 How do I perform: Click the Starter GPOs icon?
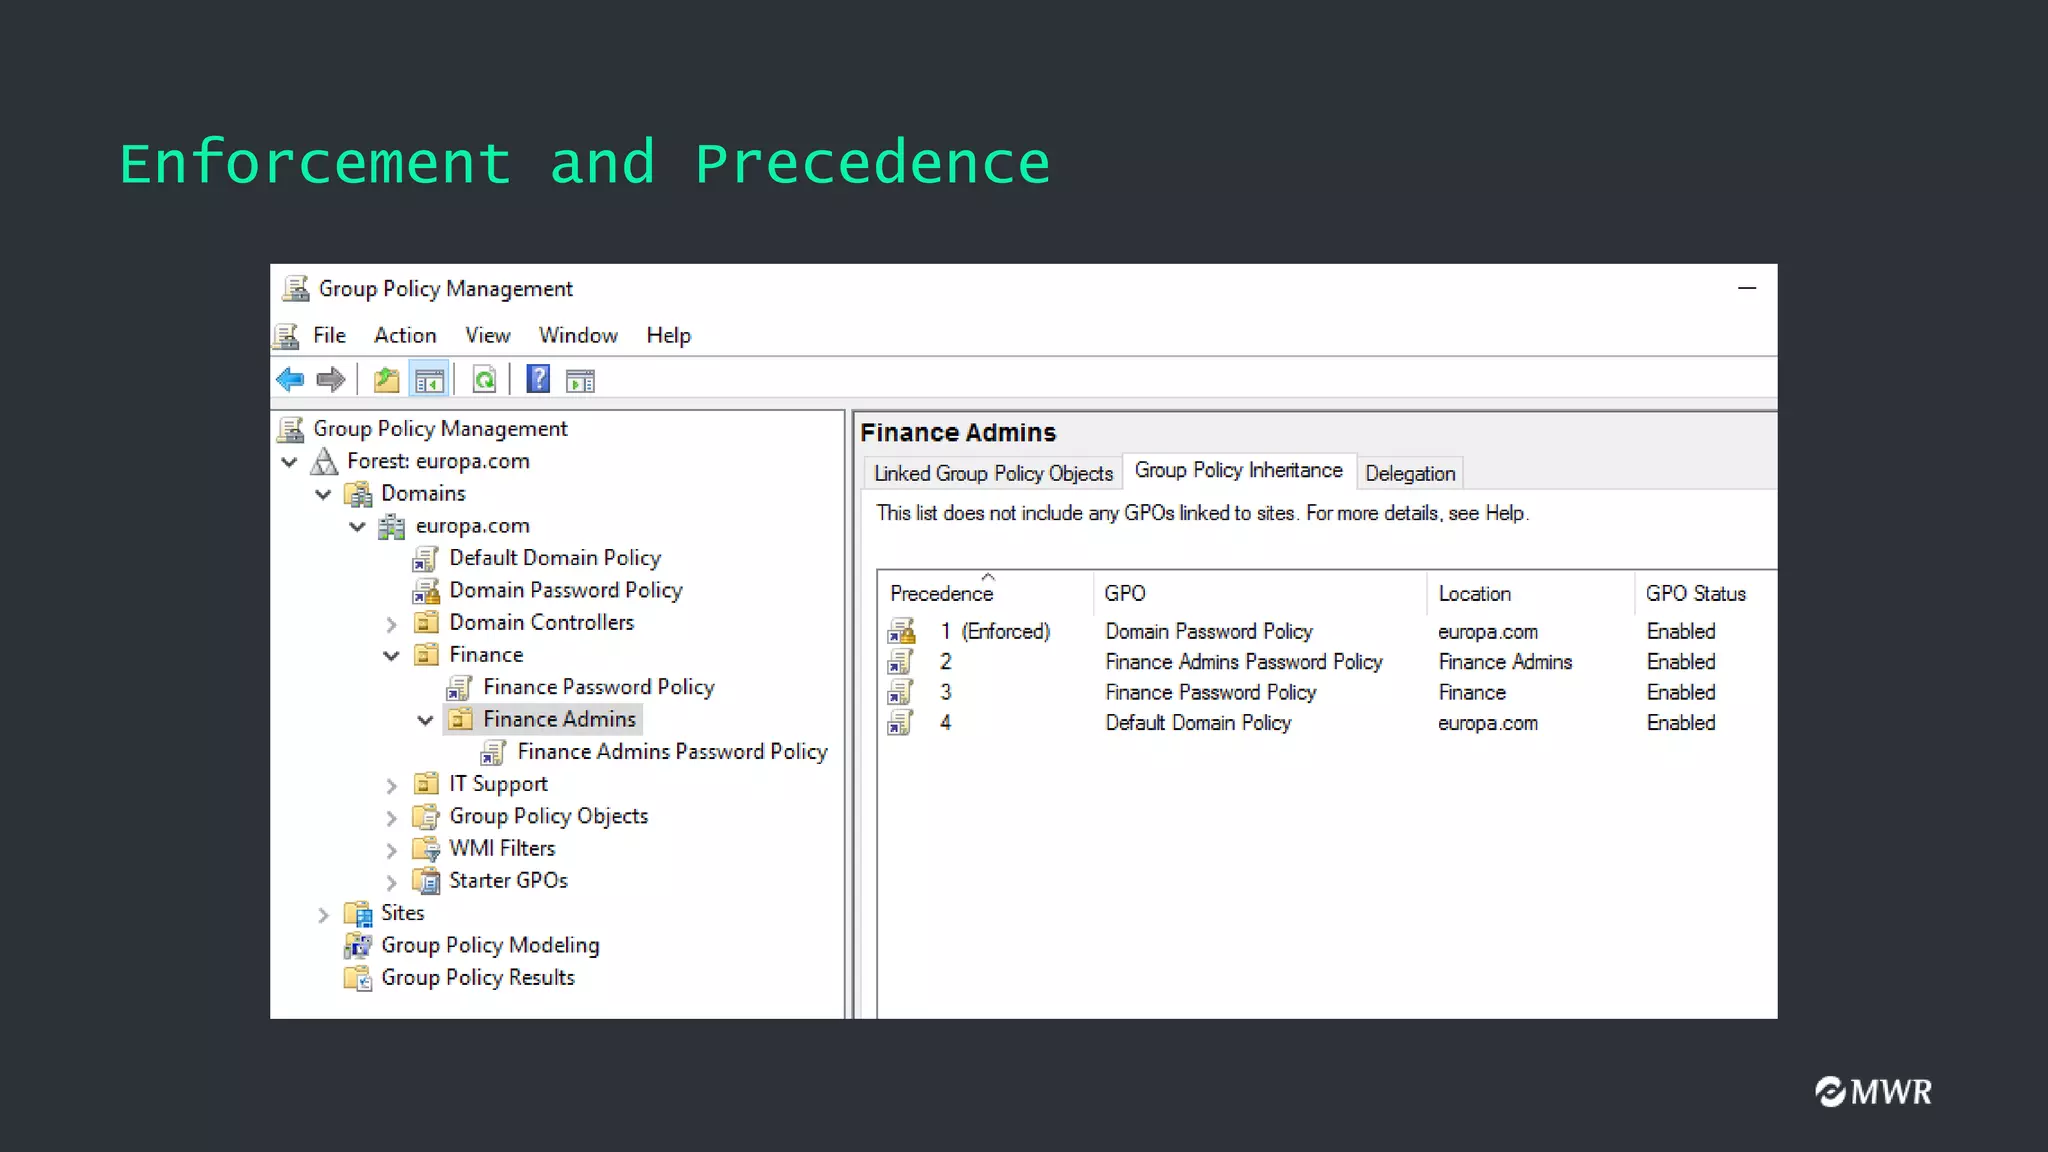point(426,881)
